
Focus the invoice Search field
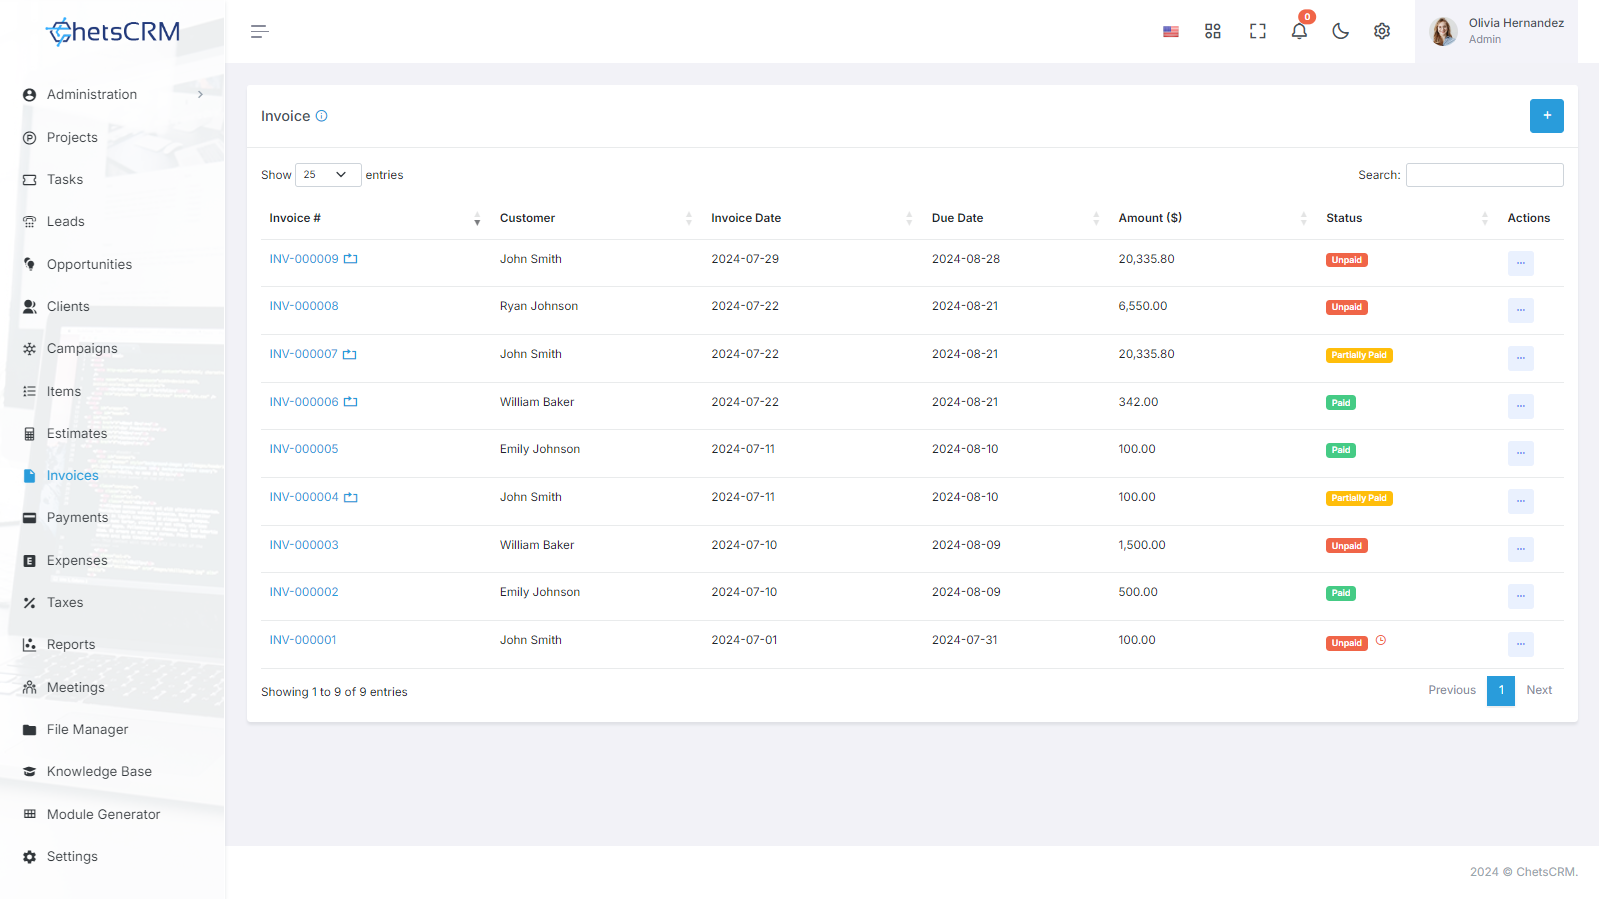[x=1485, y=175]
